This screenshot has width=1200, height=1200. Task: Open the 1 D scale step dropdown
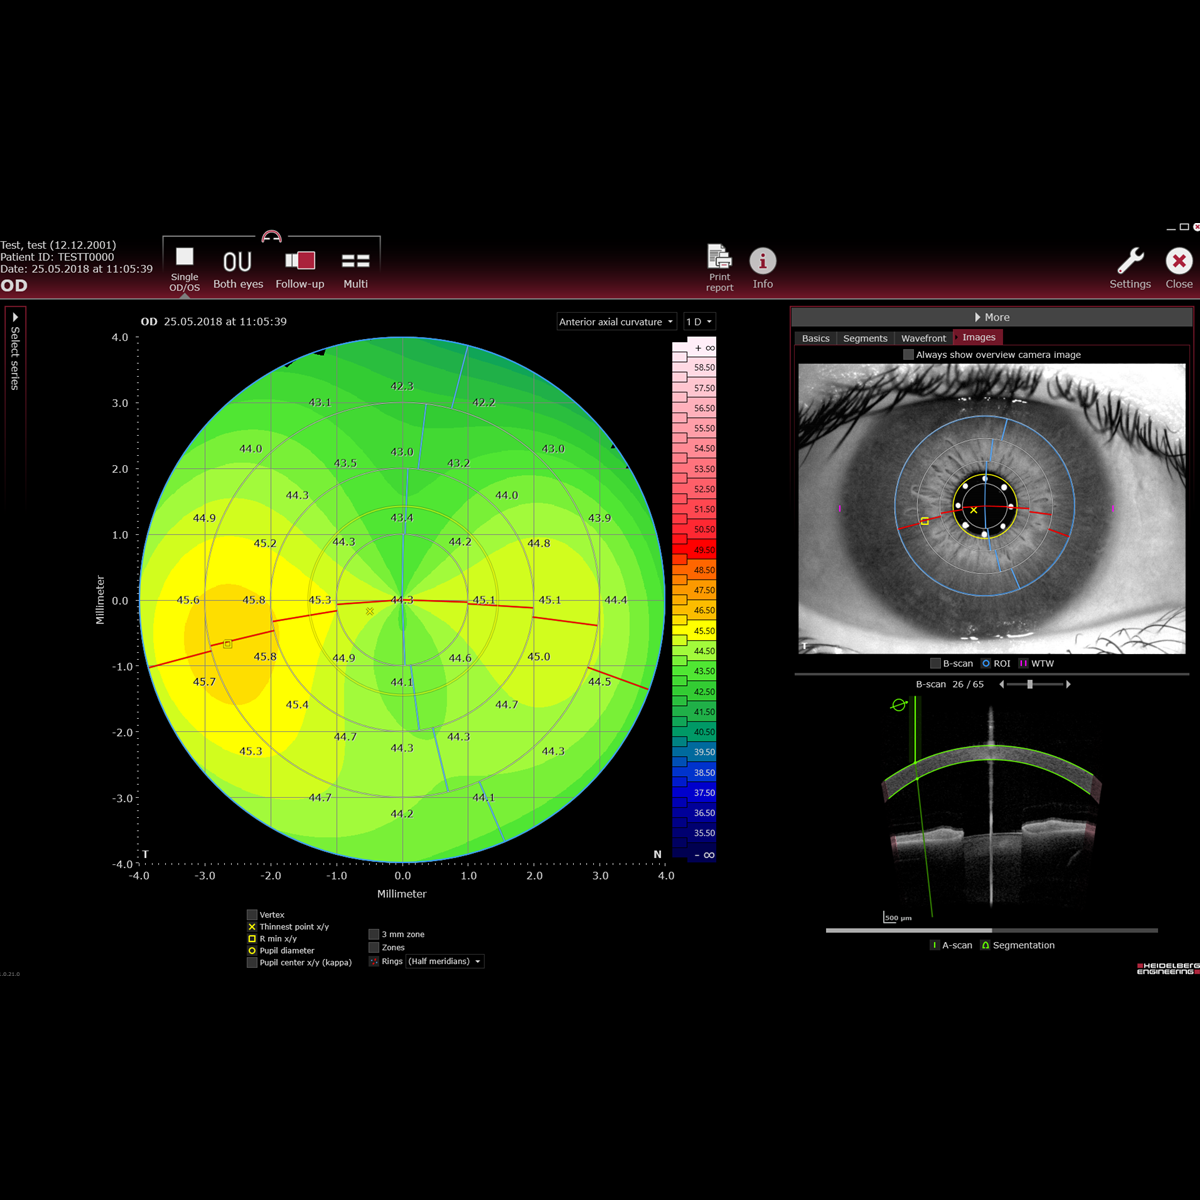click(699, 322)
